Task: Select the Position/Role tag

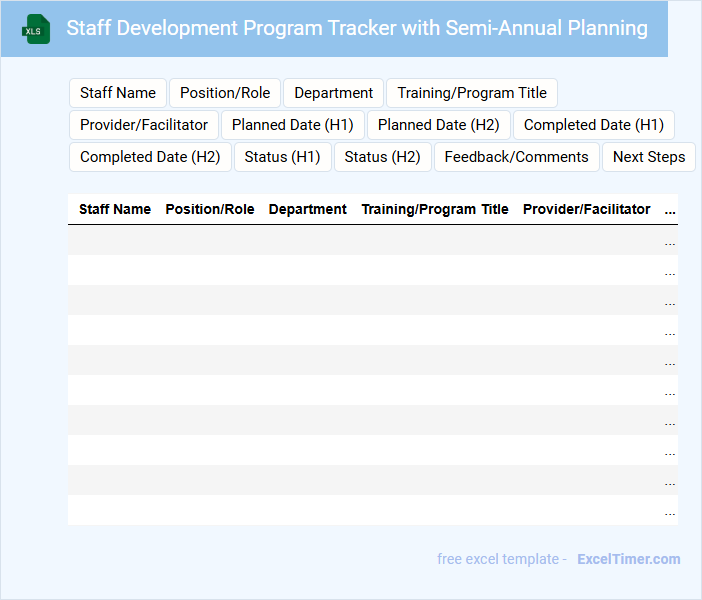Action: click(x=225, y=93)
